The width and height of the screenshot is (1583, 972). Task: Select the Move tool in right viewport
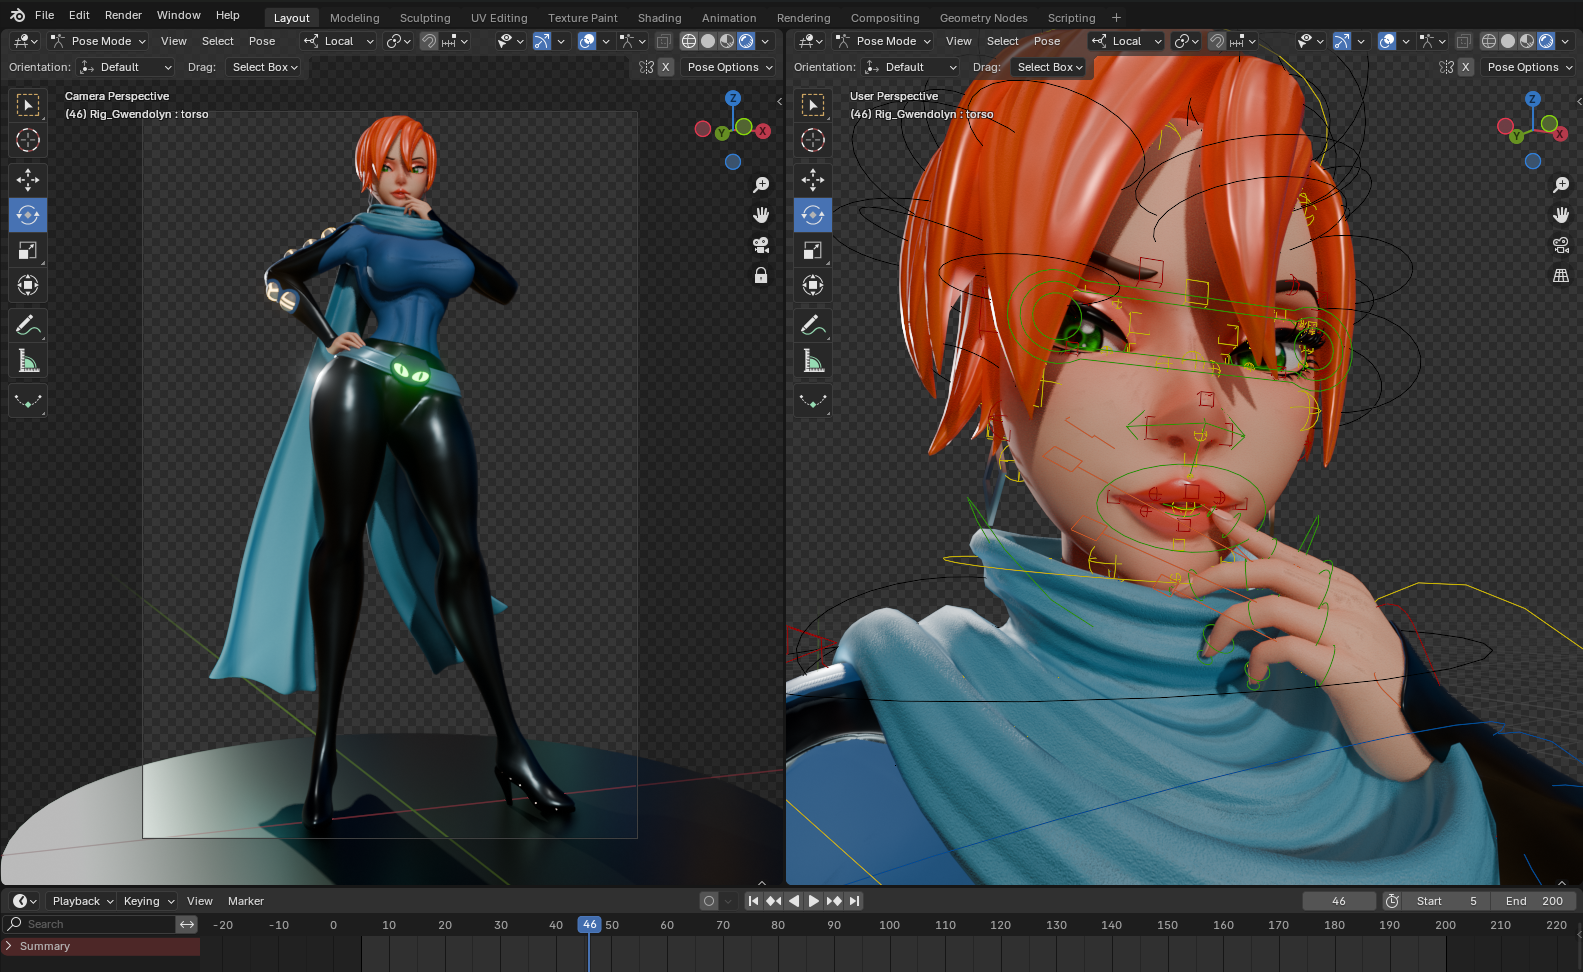(x=813, y=180)
